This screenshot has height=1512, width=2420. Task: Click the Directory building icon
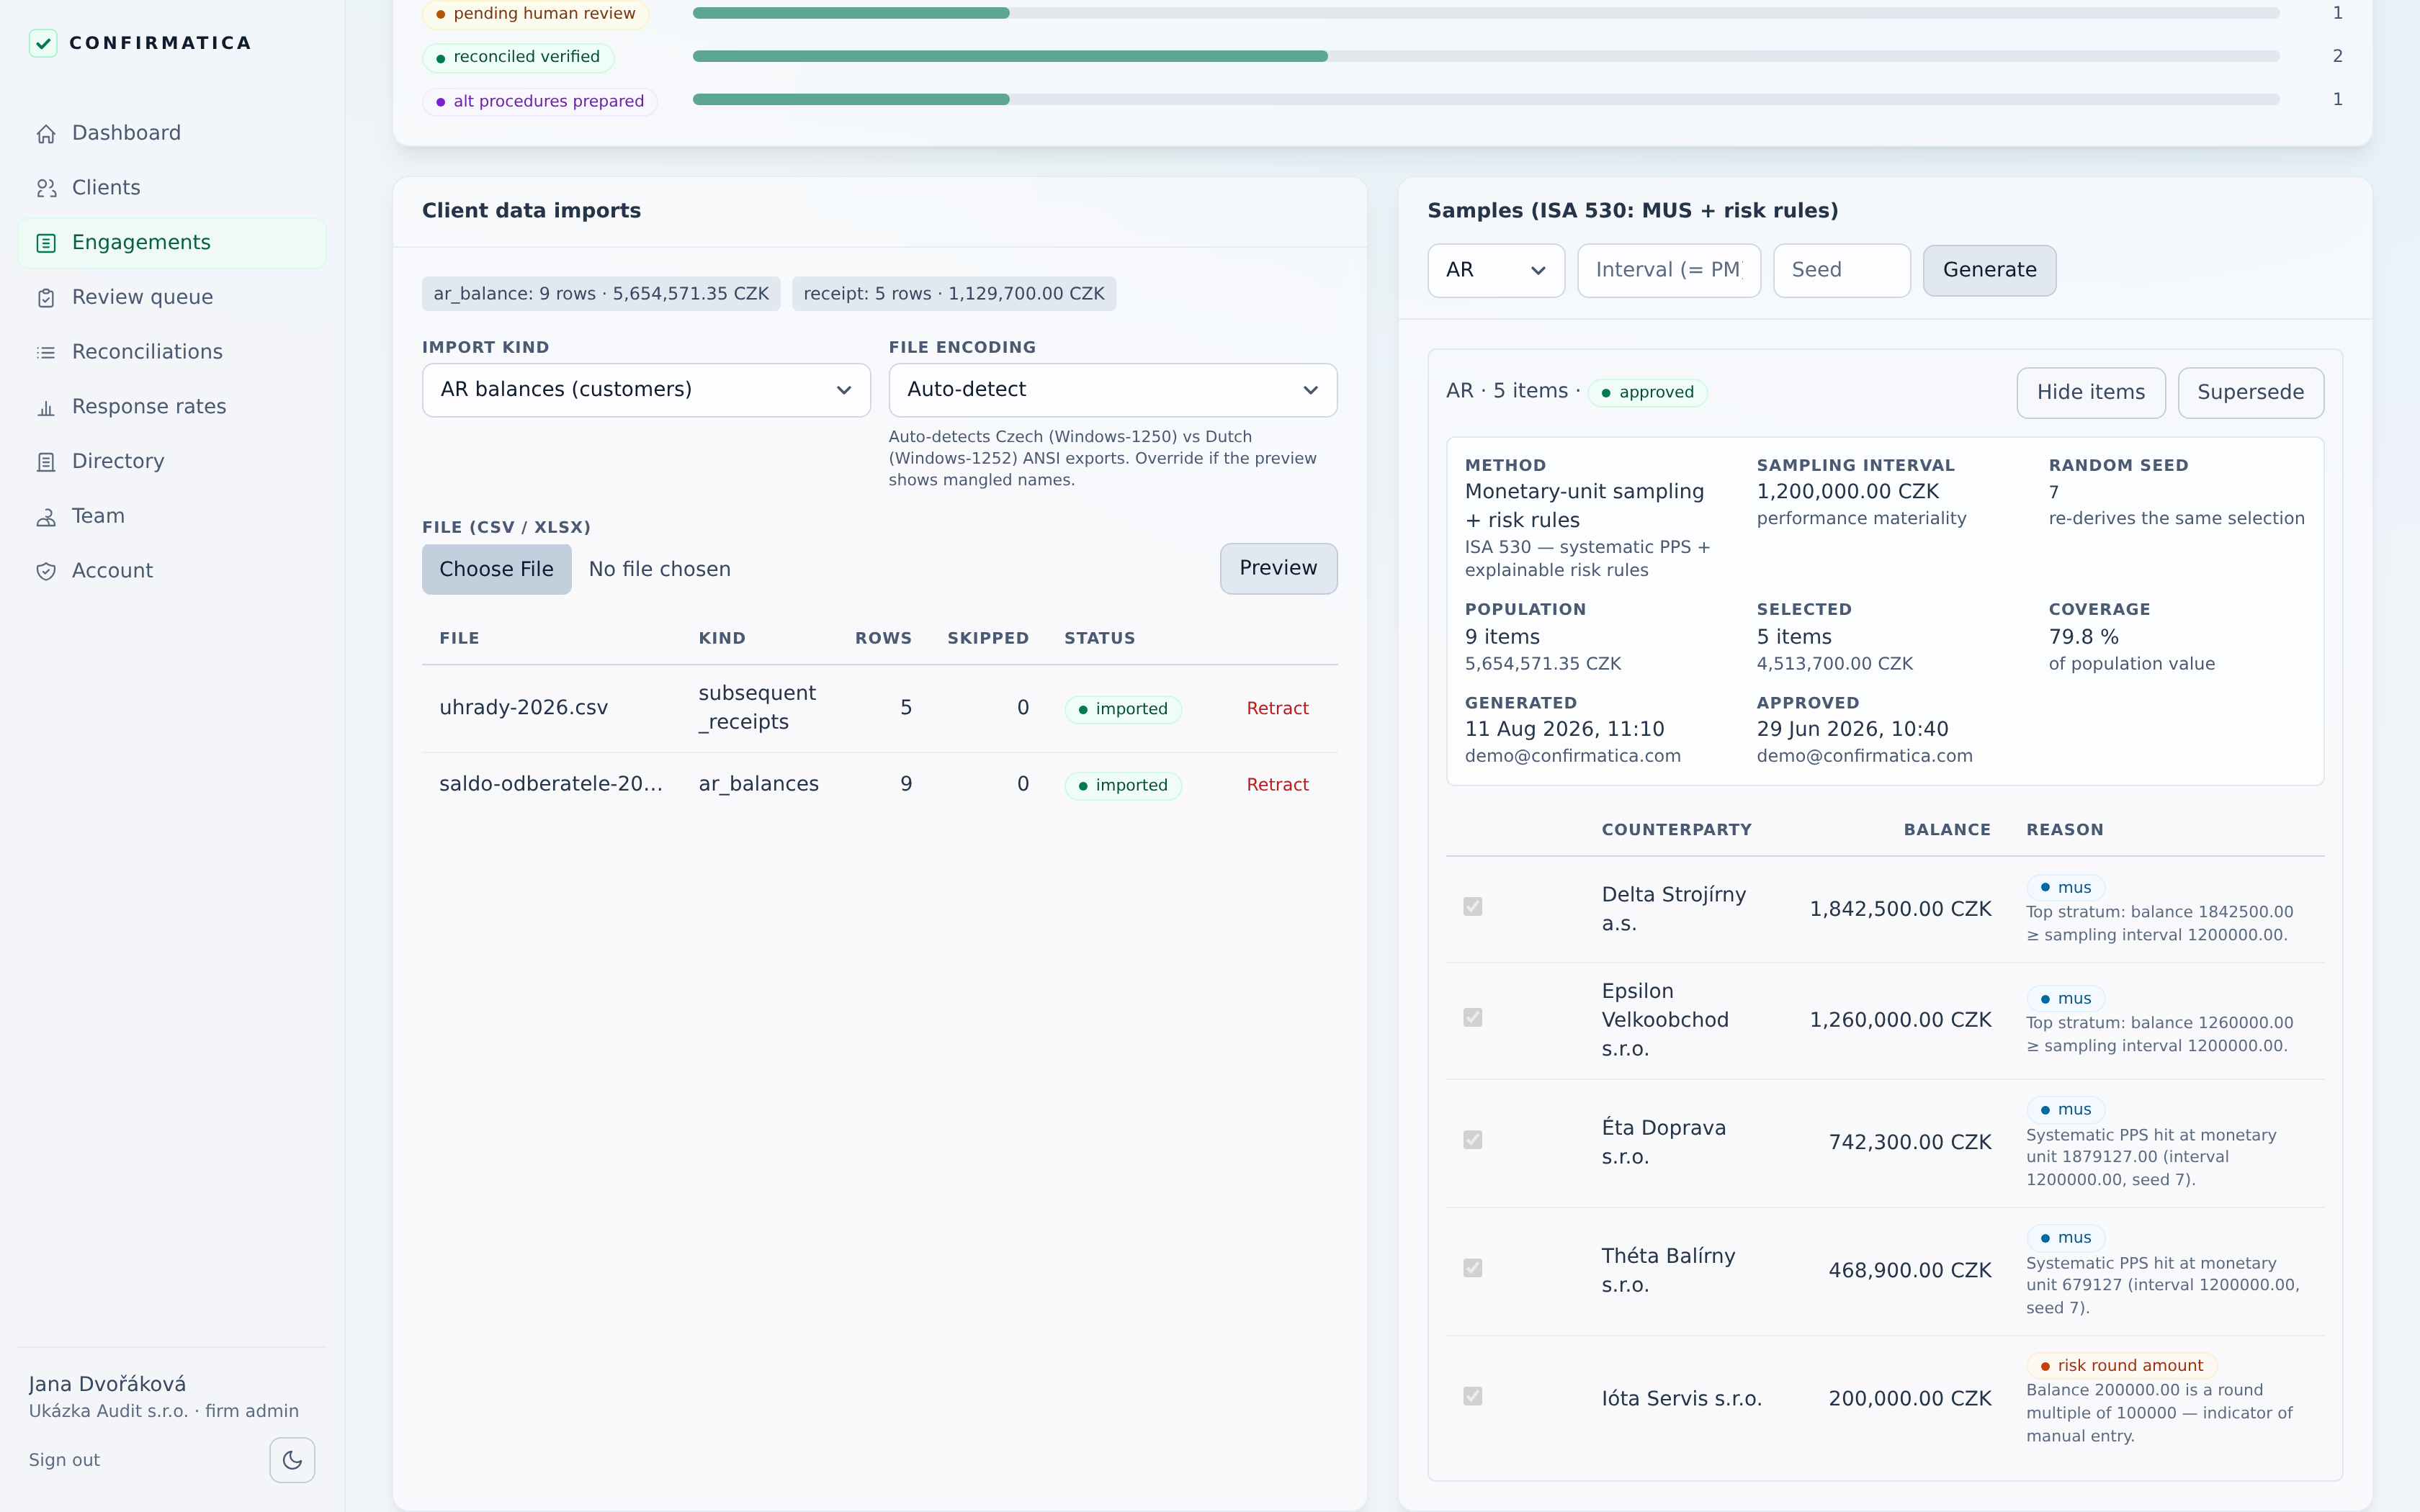[46, 462]
